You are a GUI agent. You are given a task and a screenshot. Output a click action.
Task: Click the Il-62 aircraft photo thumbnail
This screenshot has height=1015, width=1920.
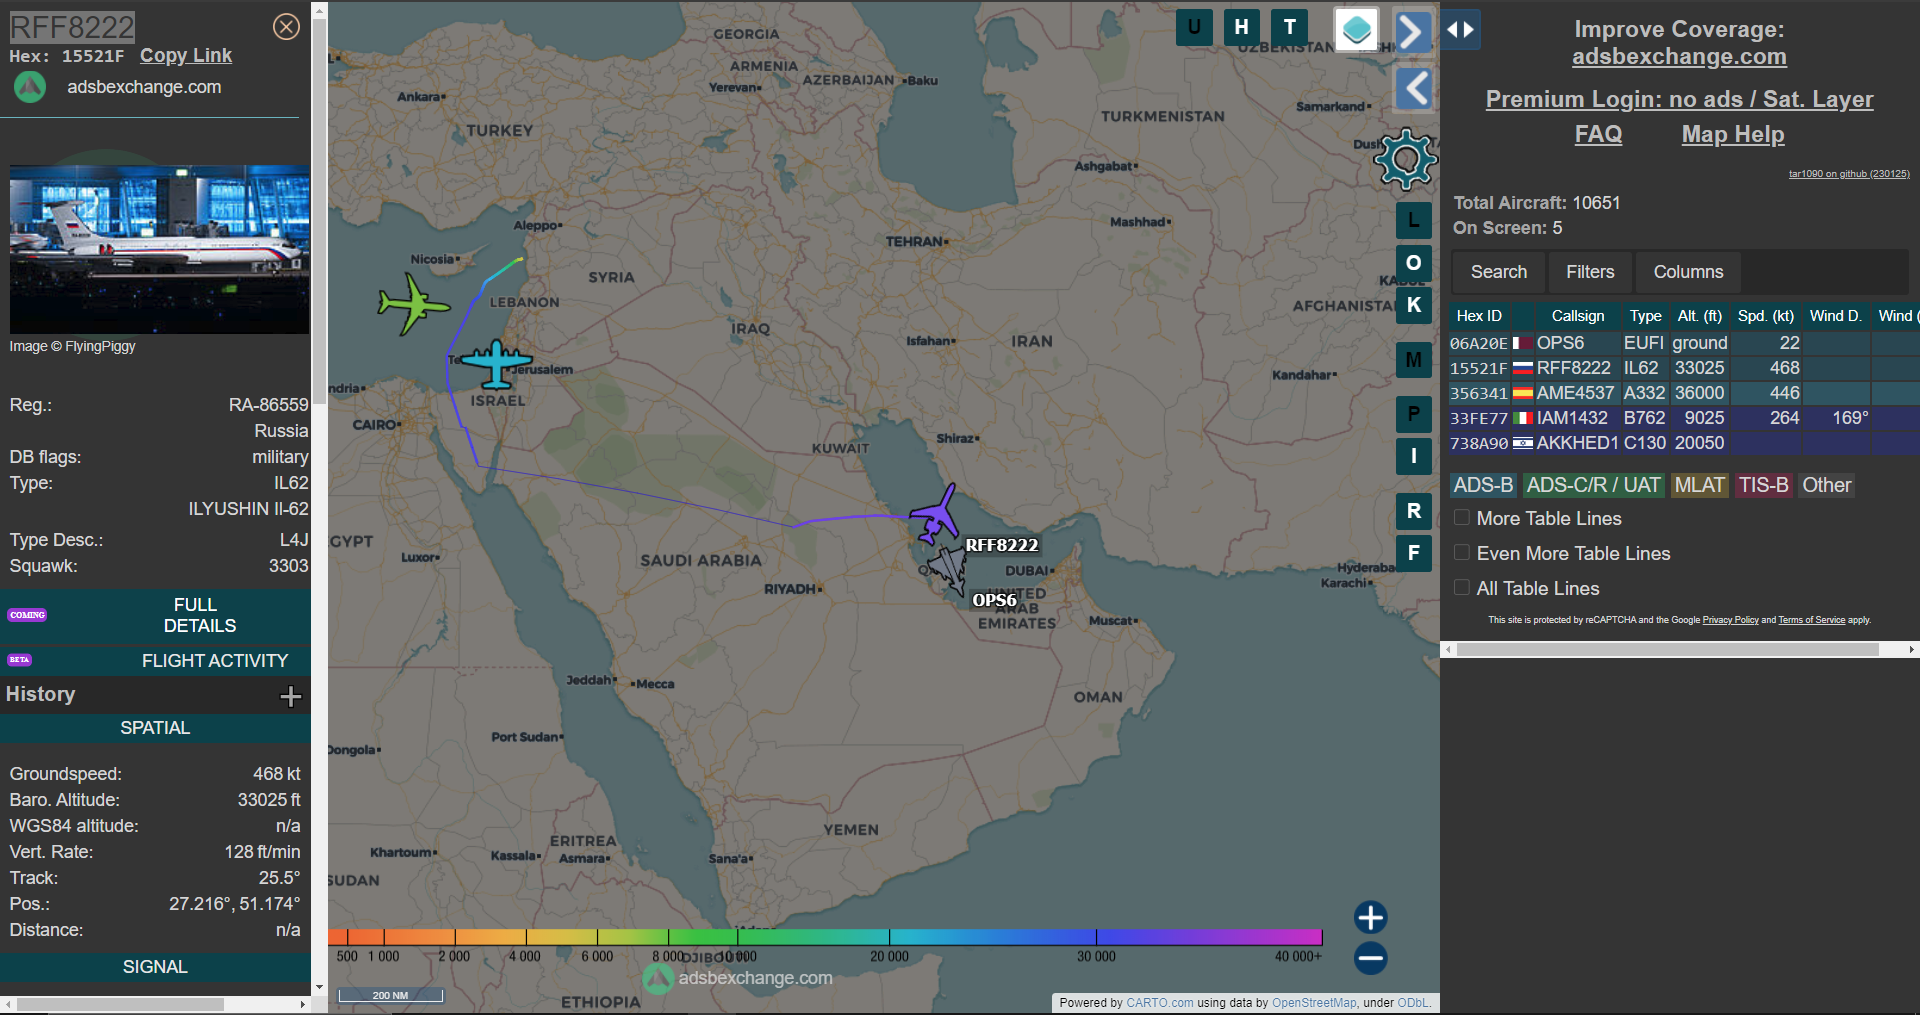(159, 249)
